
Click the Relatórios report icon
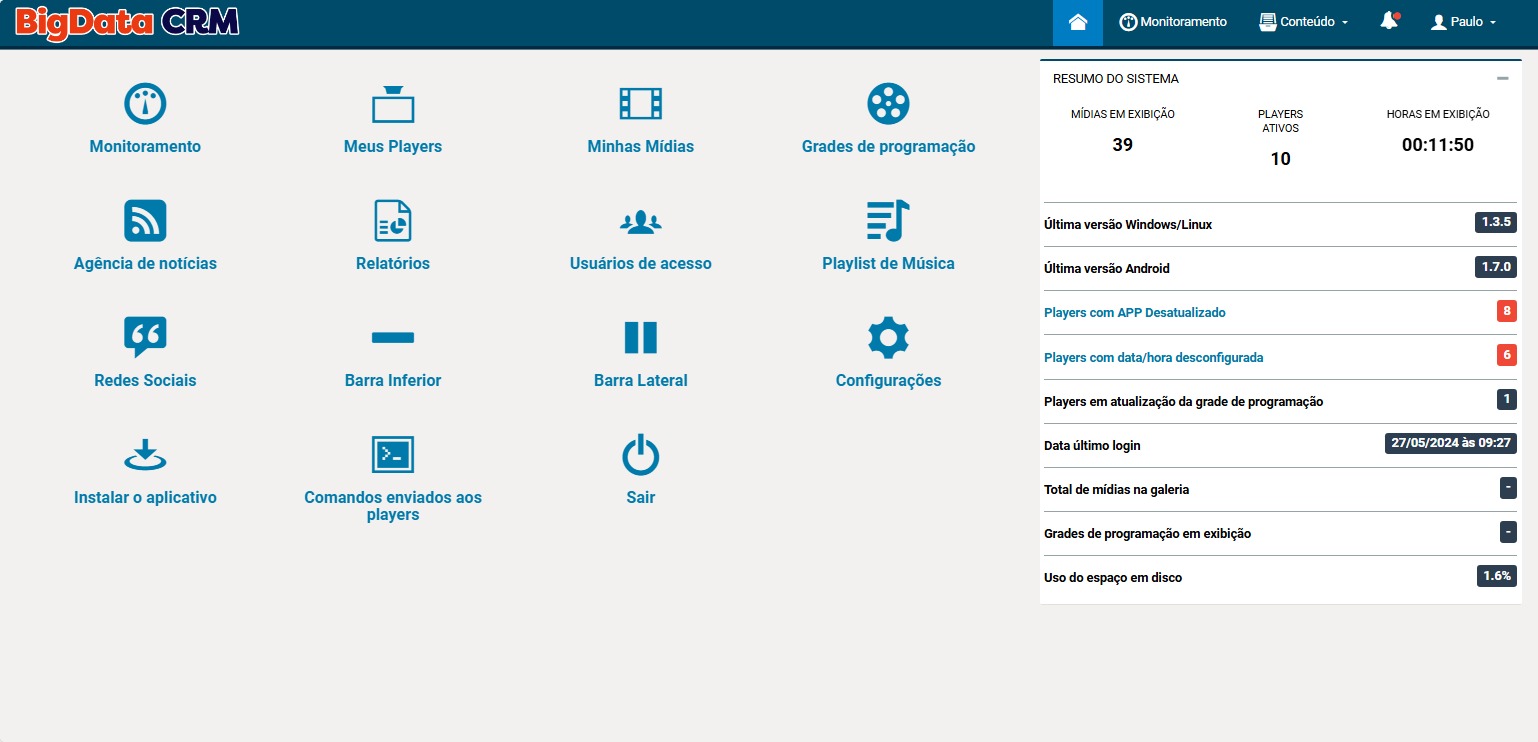click(x=393, y=220)
